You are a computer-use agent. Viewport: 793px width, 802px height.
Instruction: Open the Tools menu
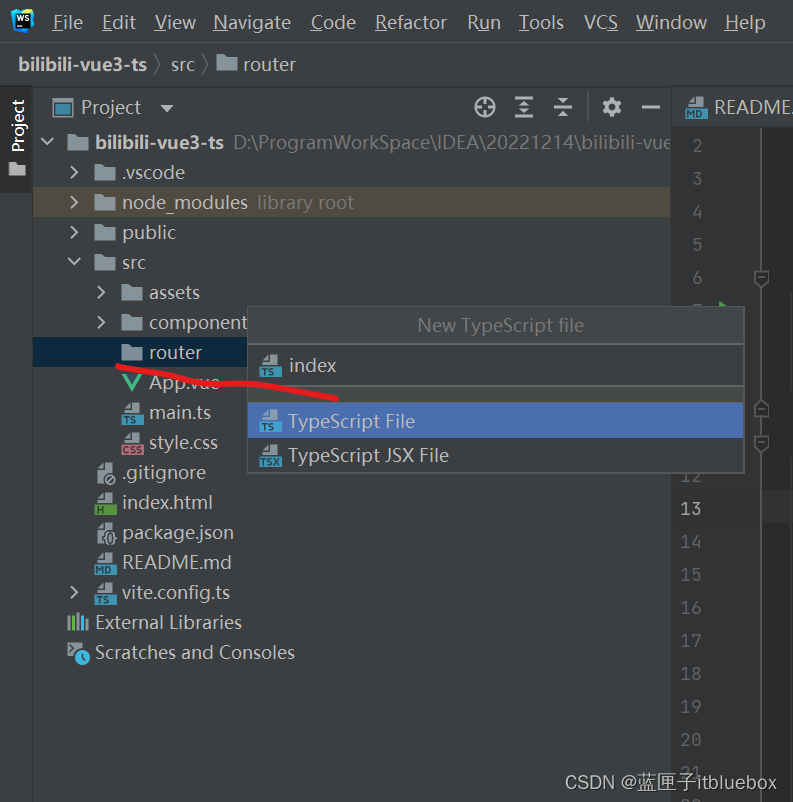(x=541, y=23)
